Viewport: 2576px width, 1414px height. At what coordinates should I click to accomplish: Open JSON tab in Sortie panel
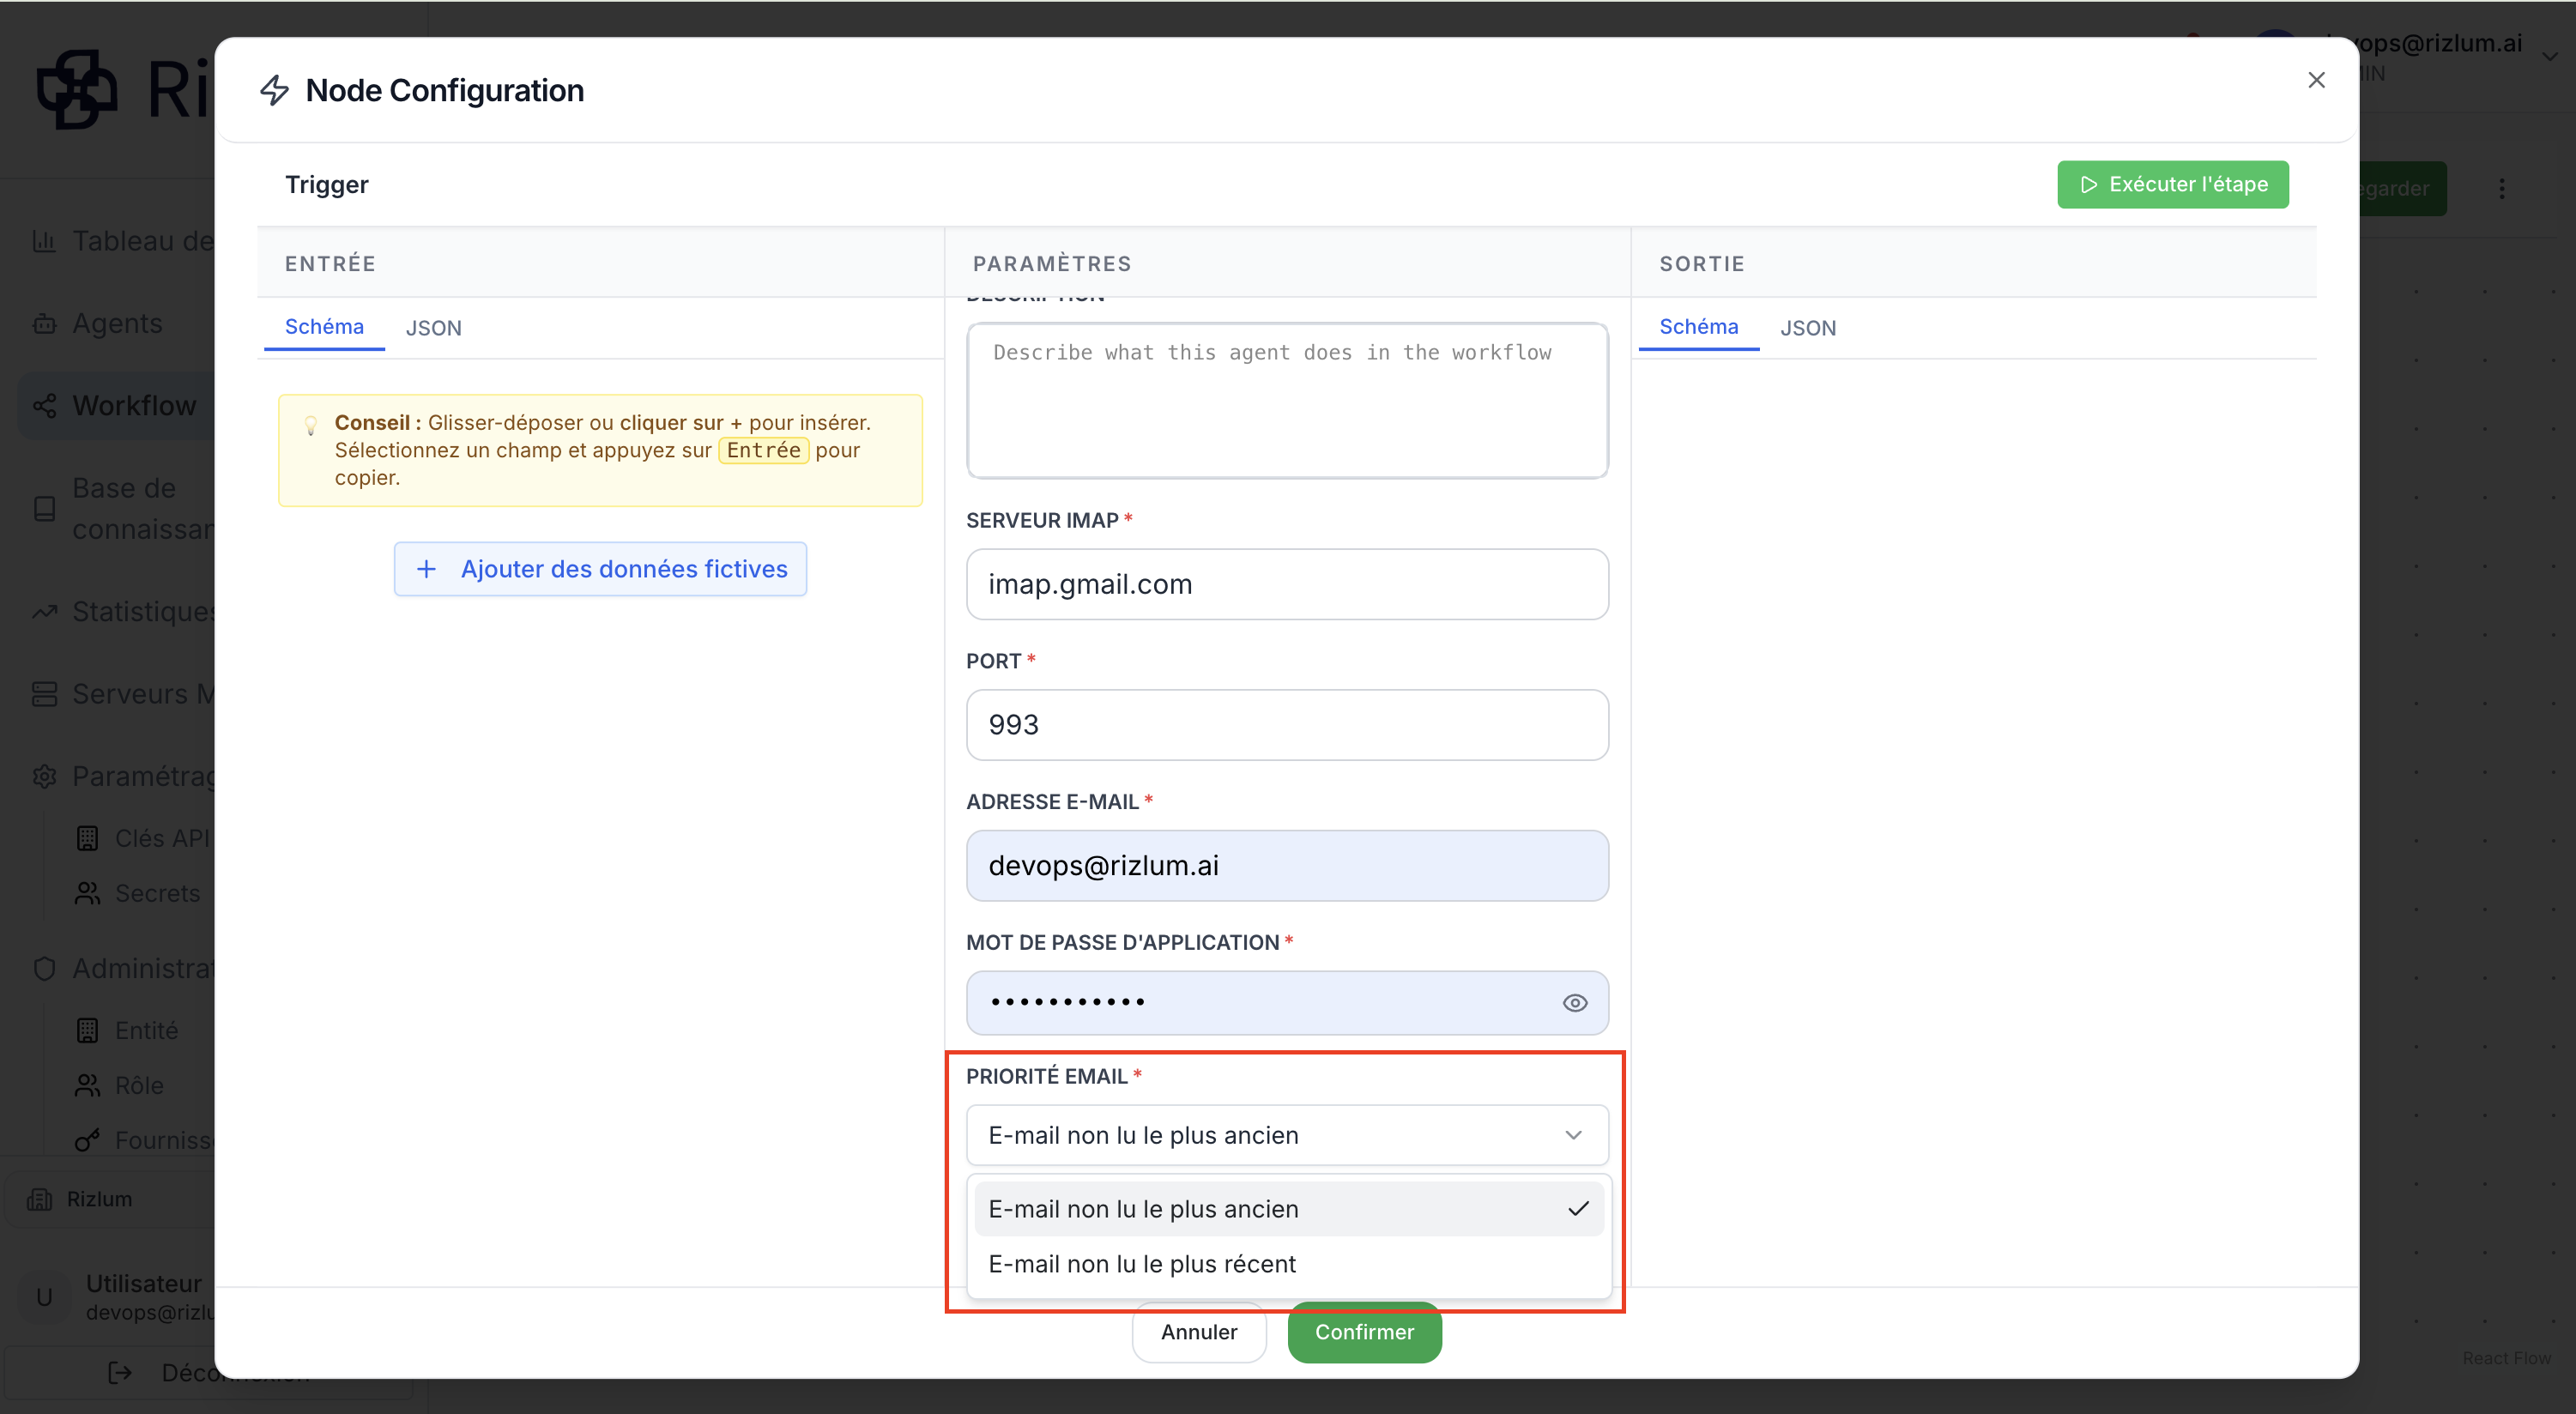1807,328
